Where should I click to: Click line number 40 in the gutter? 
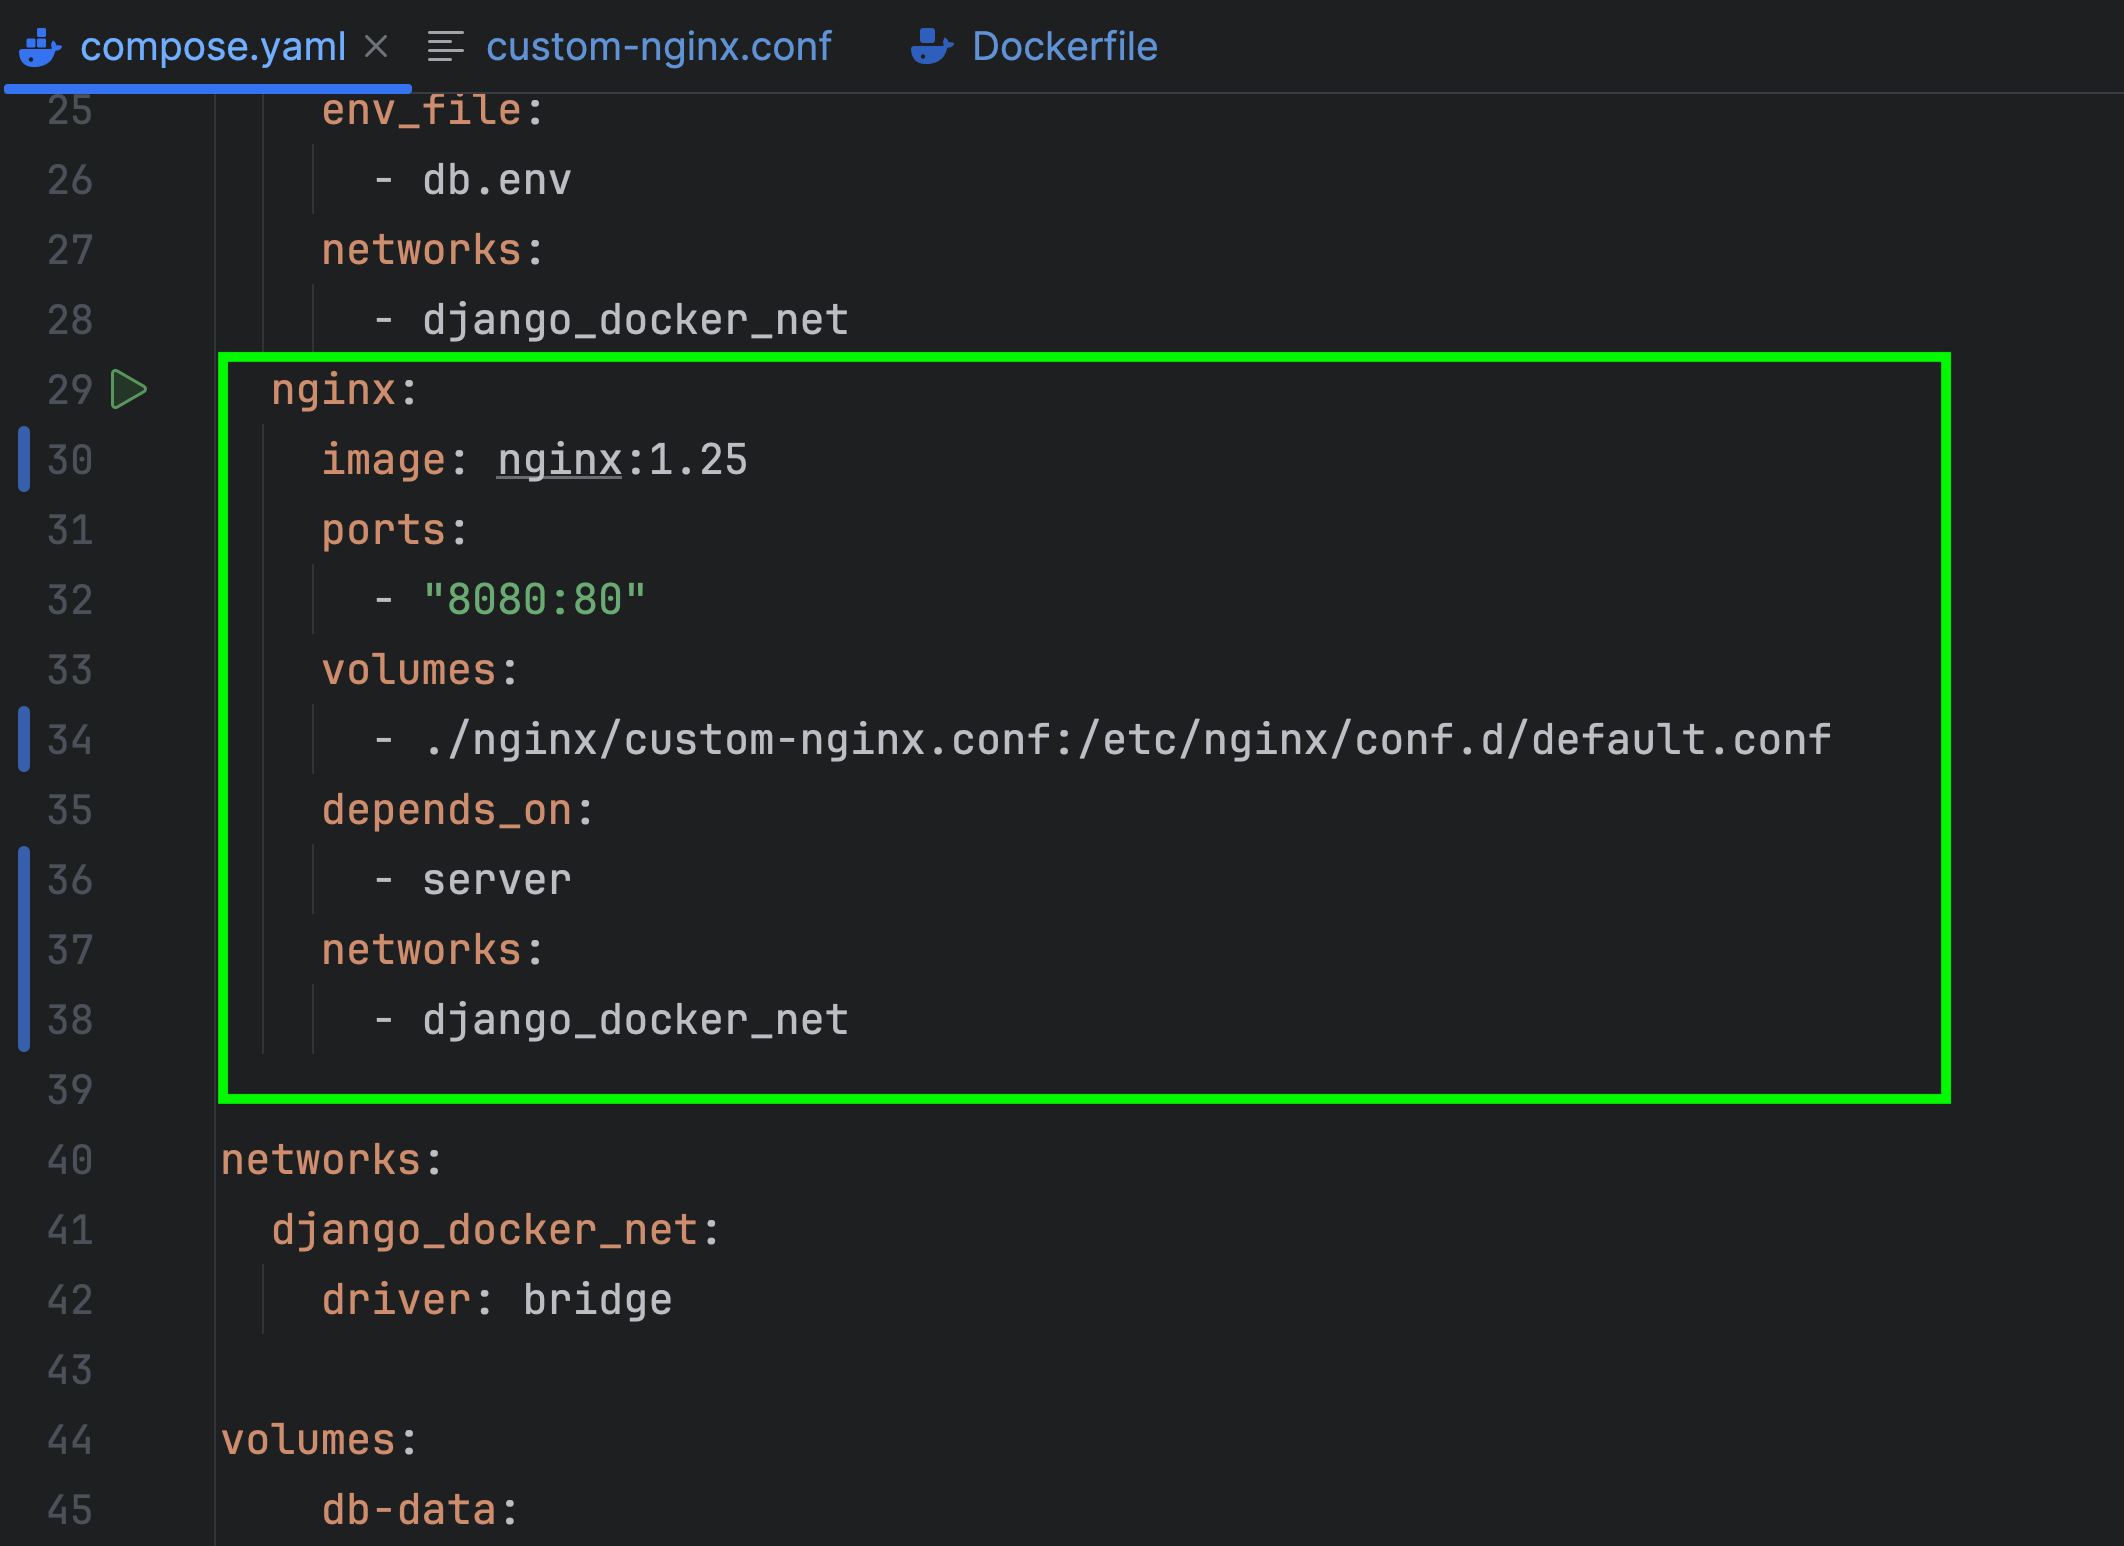click(70, 1160)
